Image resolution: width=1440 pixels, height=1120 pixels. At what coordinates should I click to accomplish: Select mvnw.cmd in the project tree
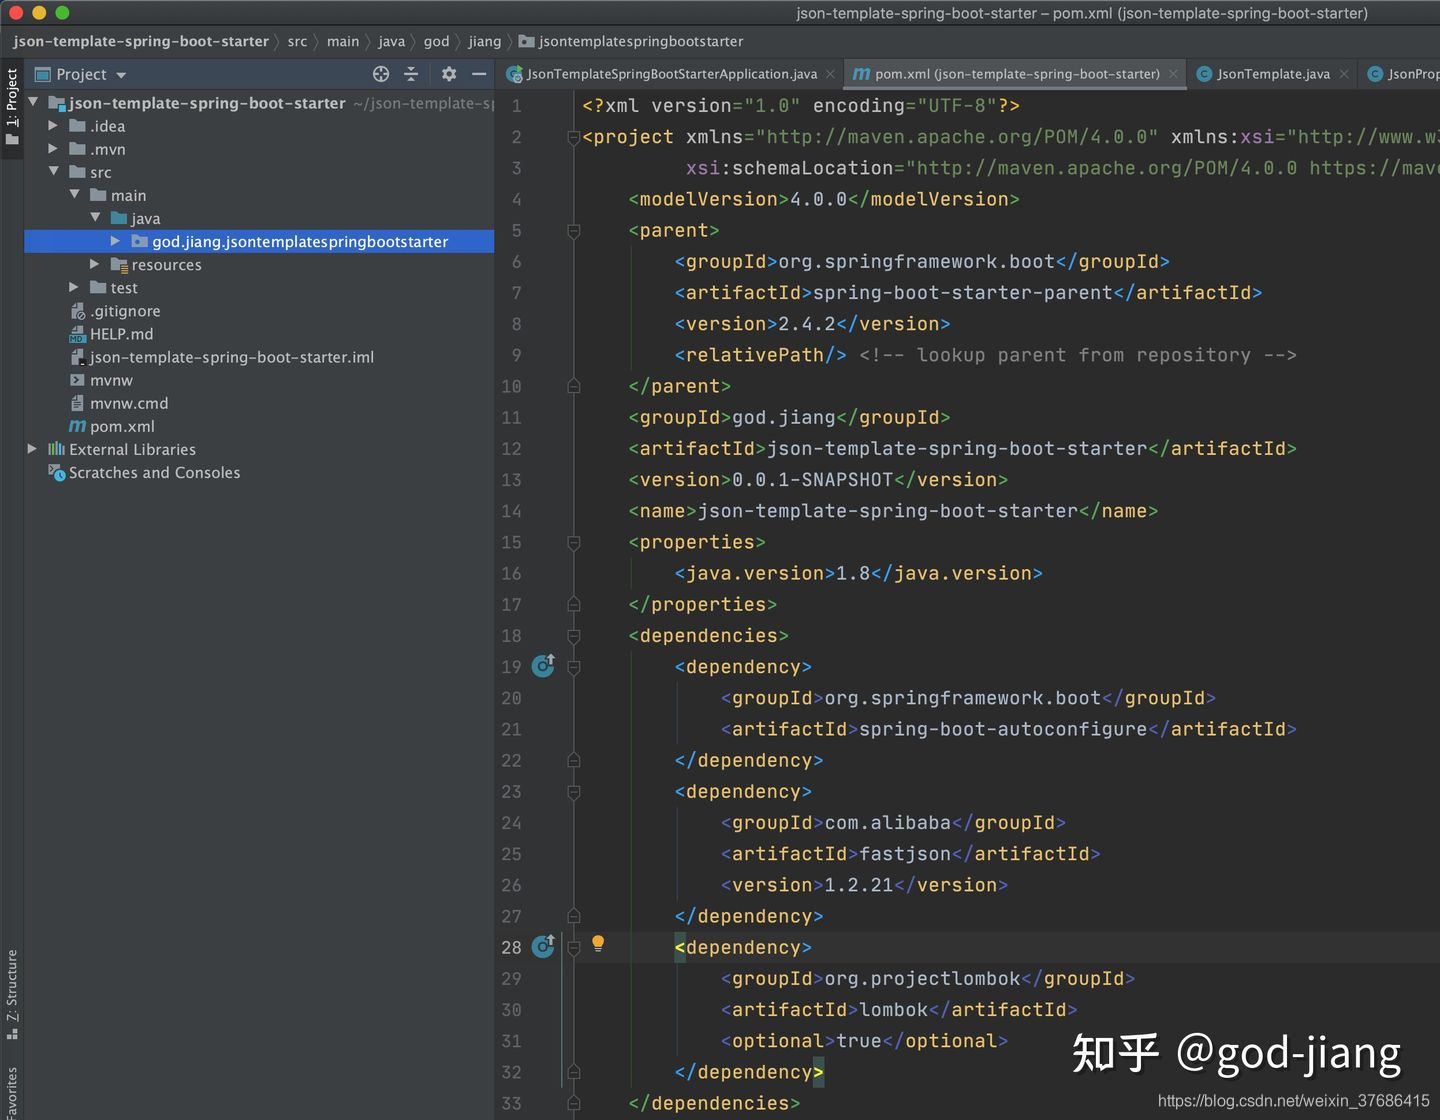129,403
